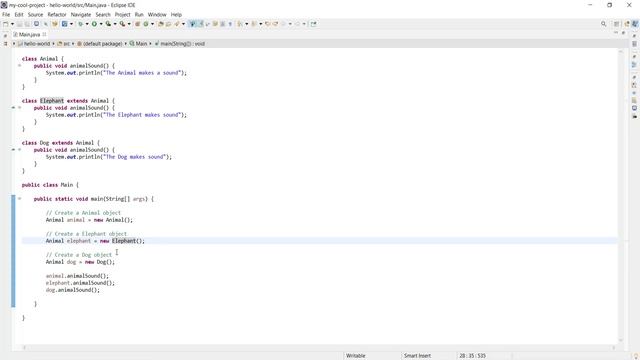Click the New Java Class icon
The width and height of the screenshot is (640, 360).
tap(146, 24)
